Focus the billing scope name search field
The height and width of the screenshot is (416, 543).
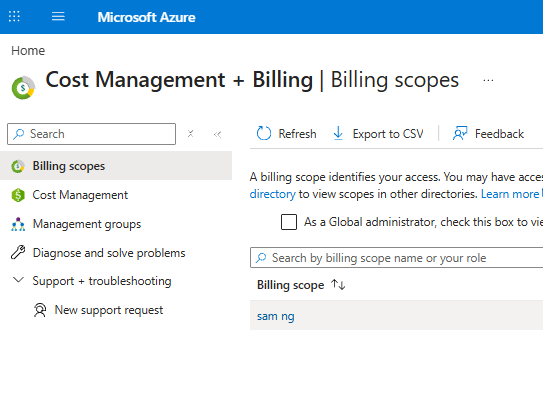pos(397,258)
